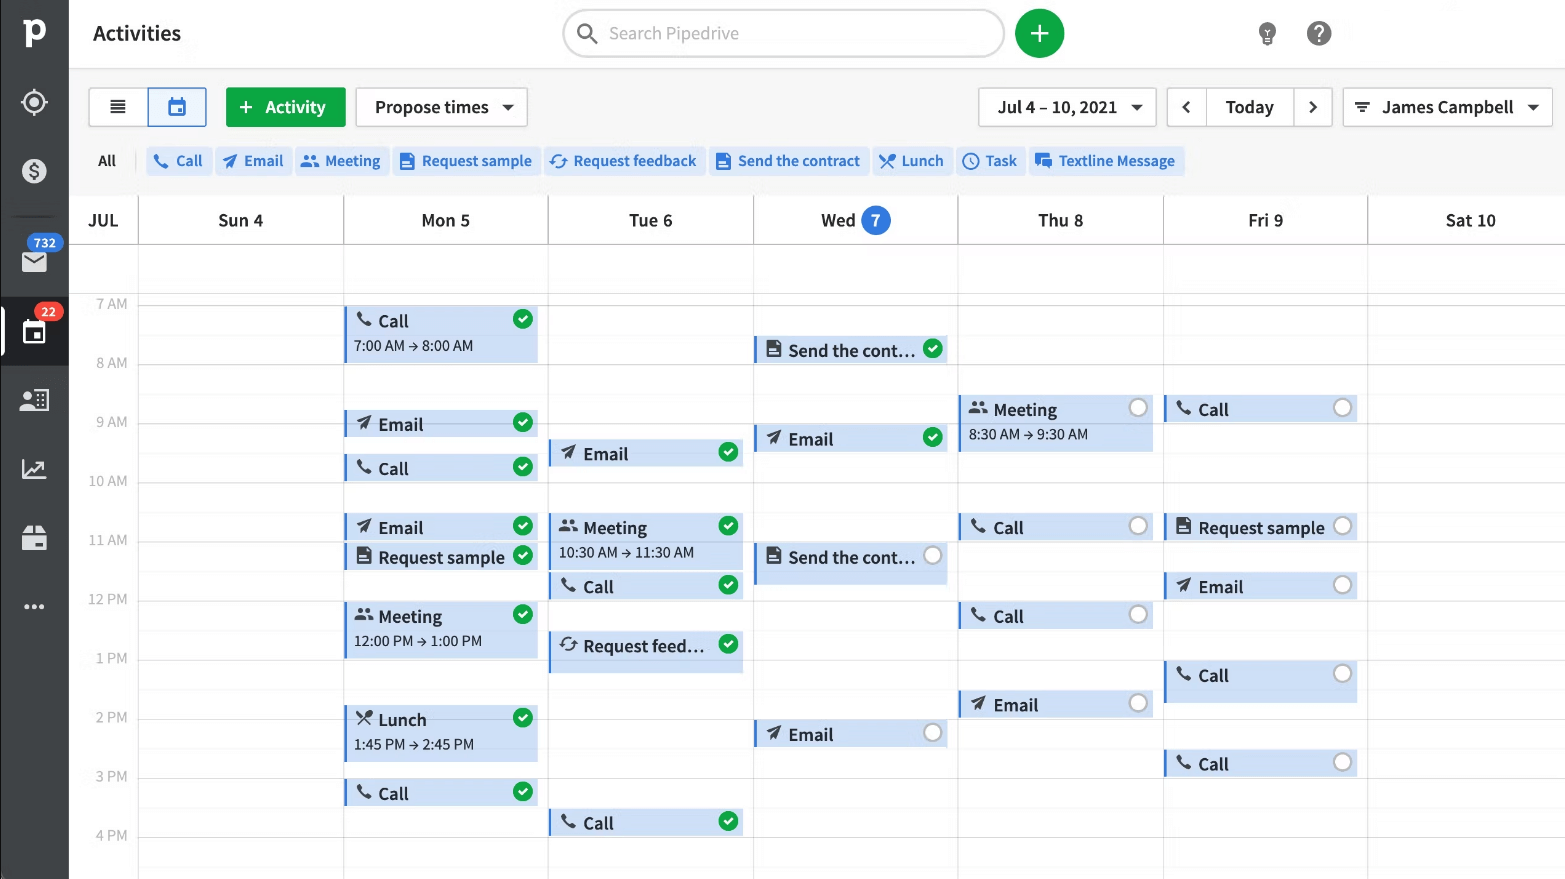Filter activities by Meeting type
This screenshot has width=1565, height=879.
pos(341,161)
